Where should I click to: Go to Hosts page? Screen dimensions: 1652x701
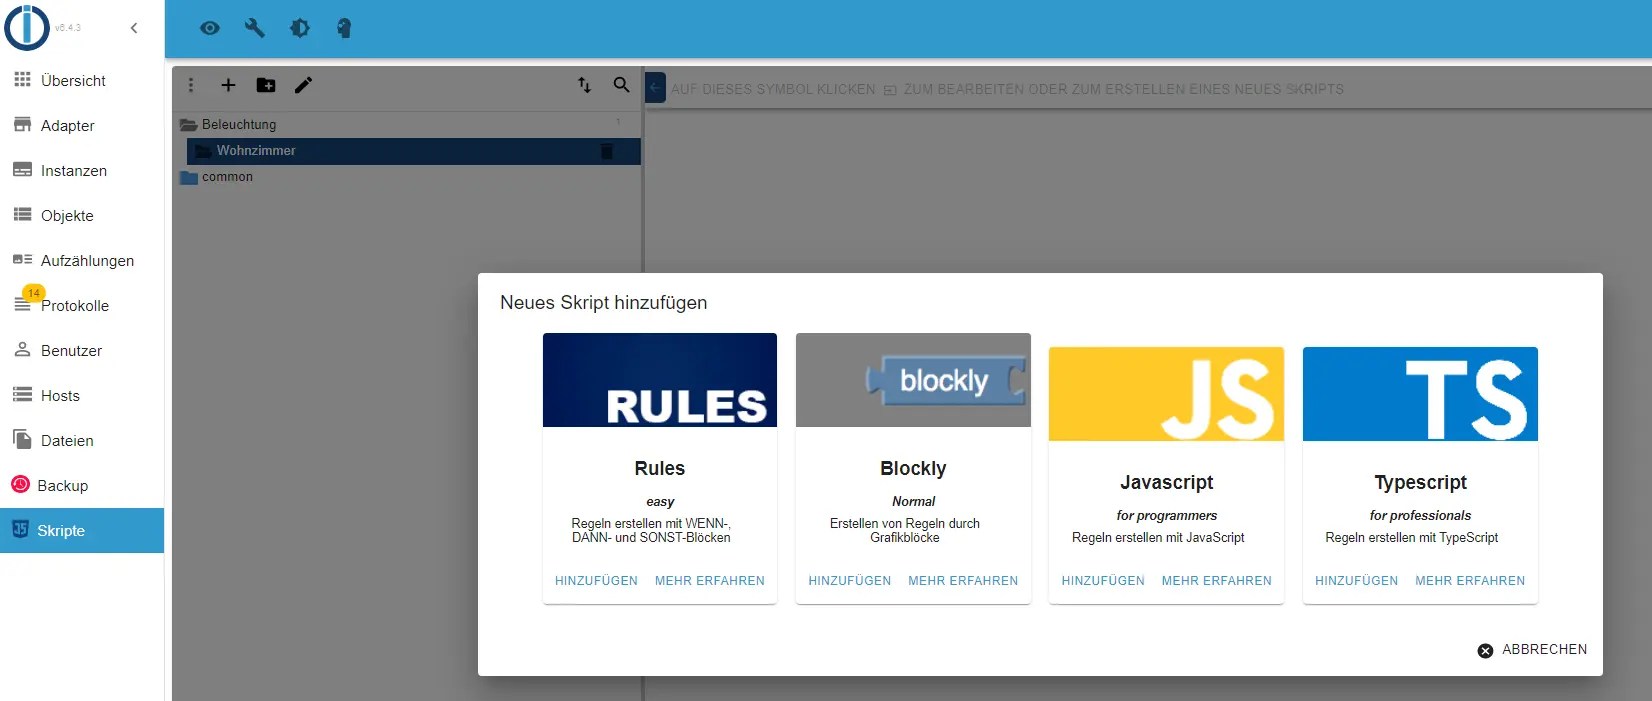(82, 395)
